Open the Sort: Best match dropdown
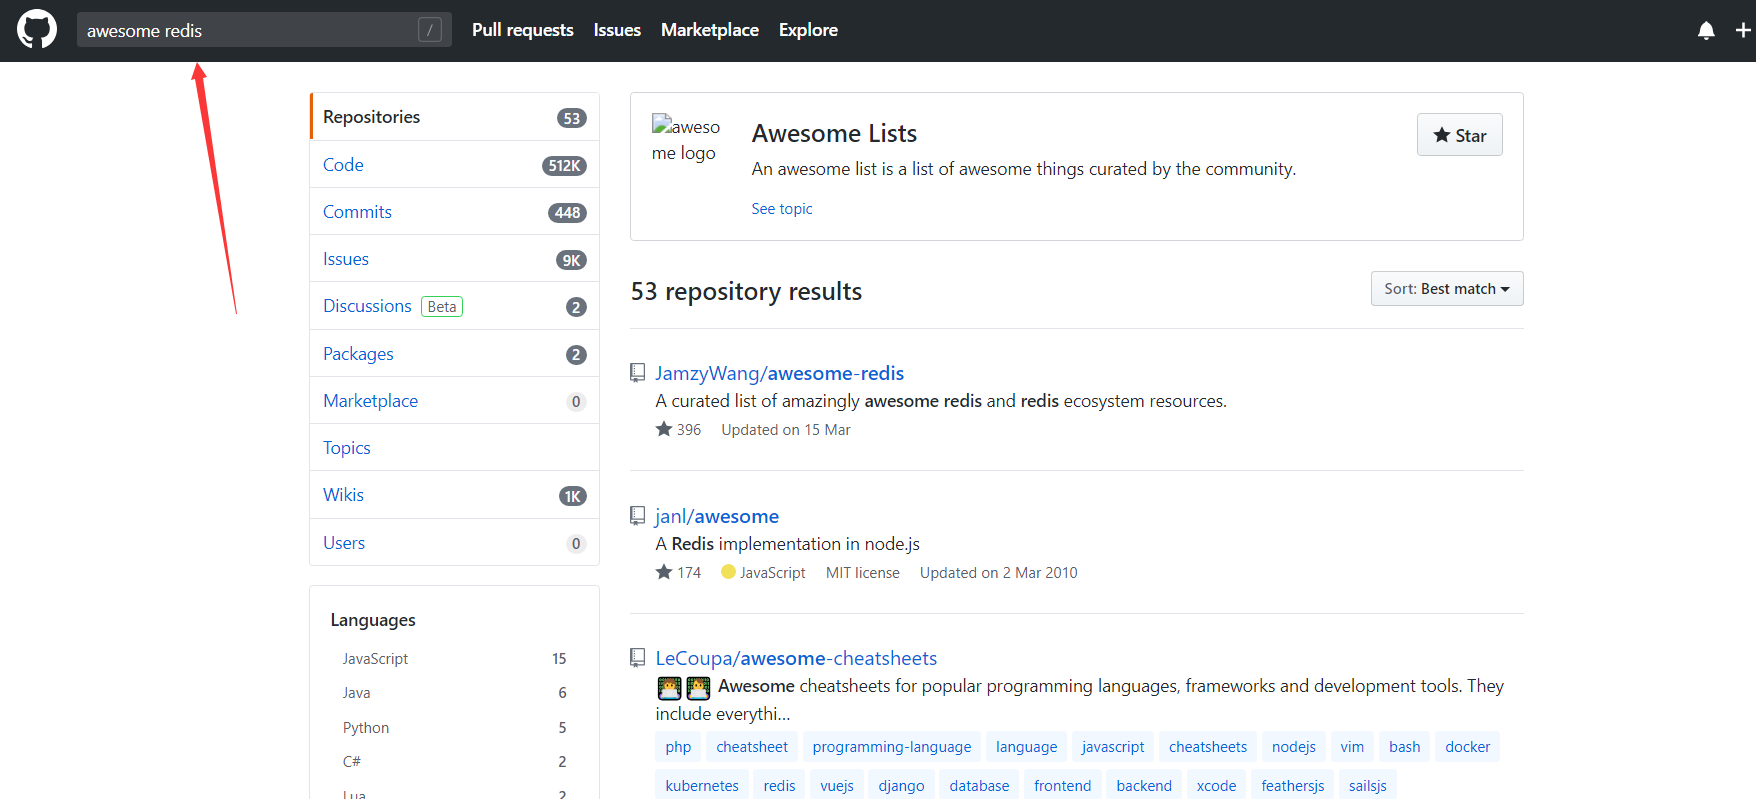This screenshot has height=799, width=1756. click(1446, 289)
